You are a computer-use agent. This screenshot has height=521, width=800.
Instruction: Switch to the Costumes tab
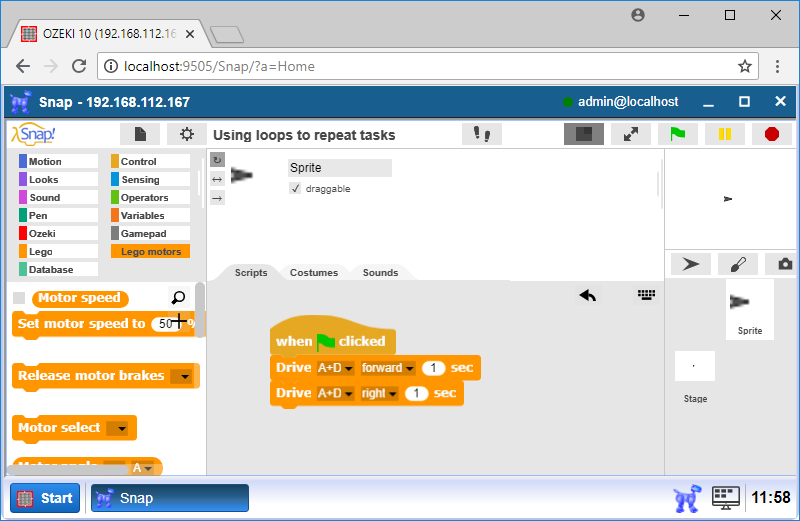[x=314, y=272]
